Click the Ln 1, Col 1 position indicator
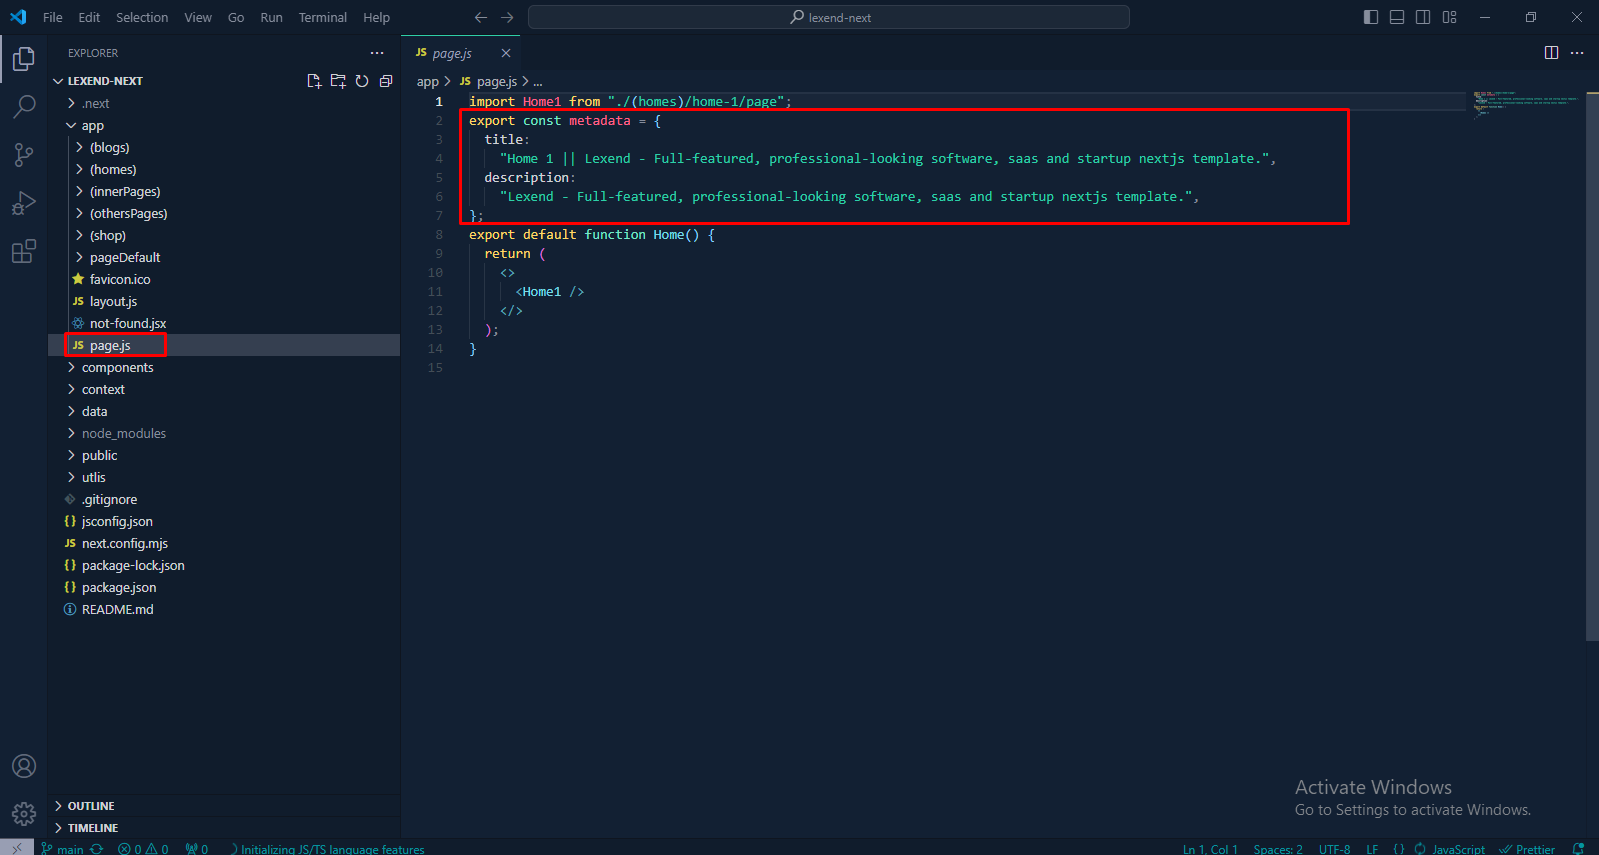 point(1210,849)
